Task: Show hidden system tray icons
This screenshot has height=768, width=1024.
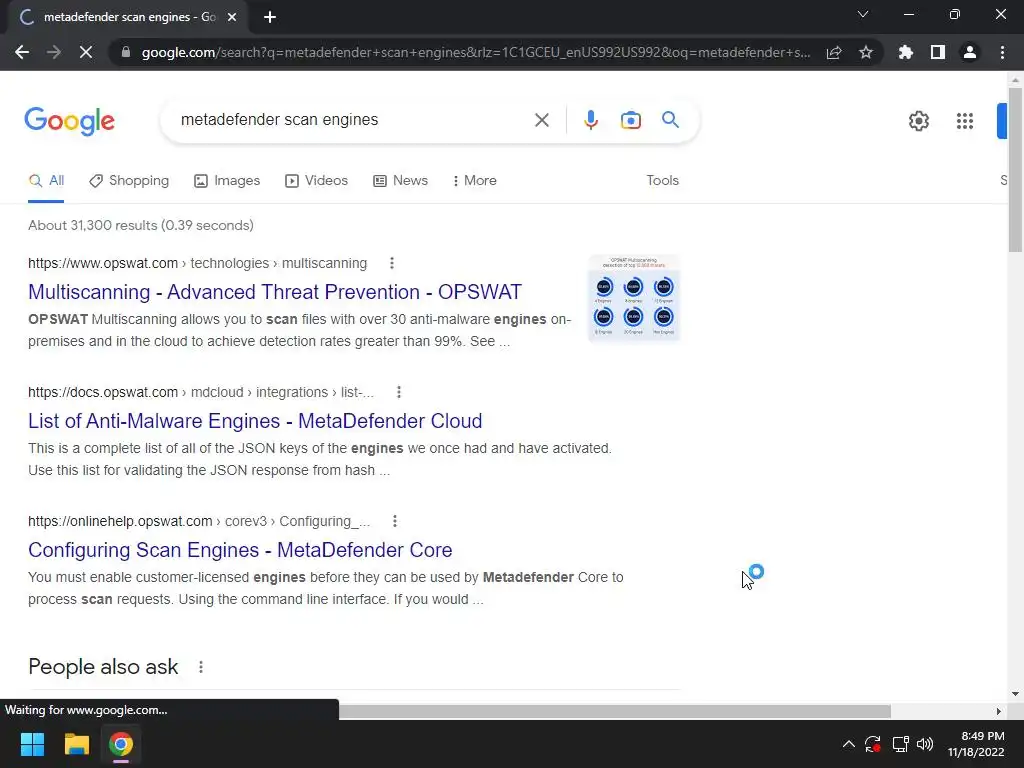Action: [x=848, y=744]
